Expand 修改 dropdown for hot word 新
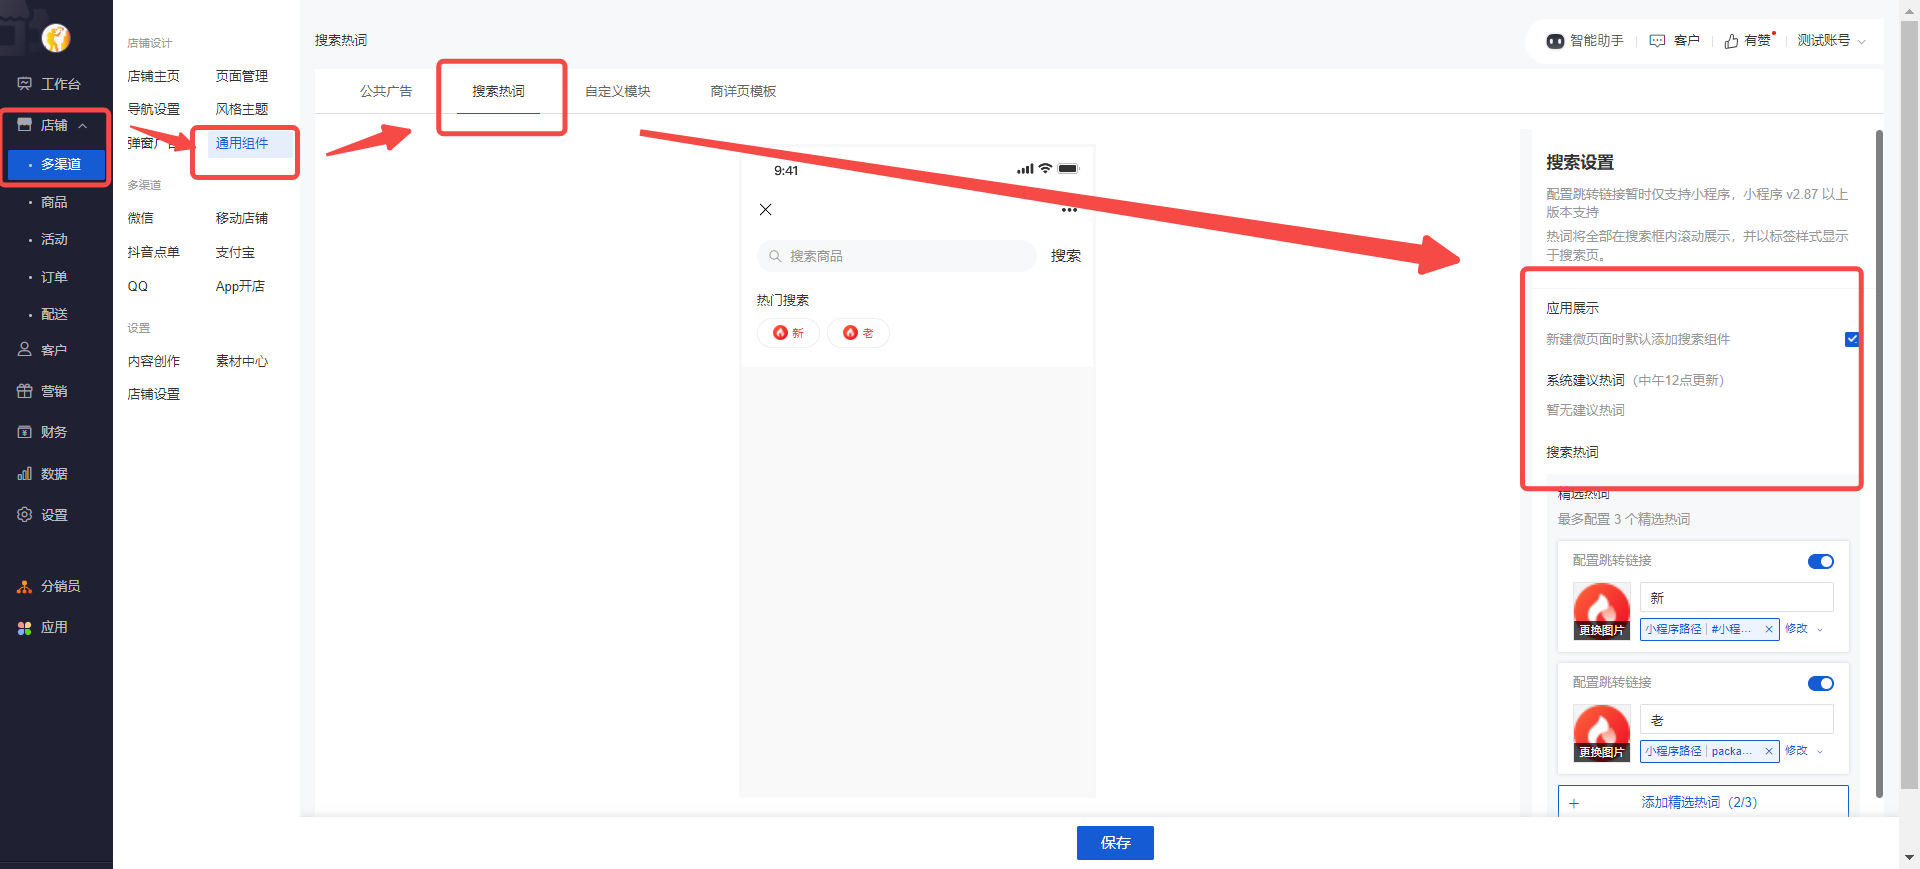This screenshot has height=869, width=1920. pos(1820,629)
